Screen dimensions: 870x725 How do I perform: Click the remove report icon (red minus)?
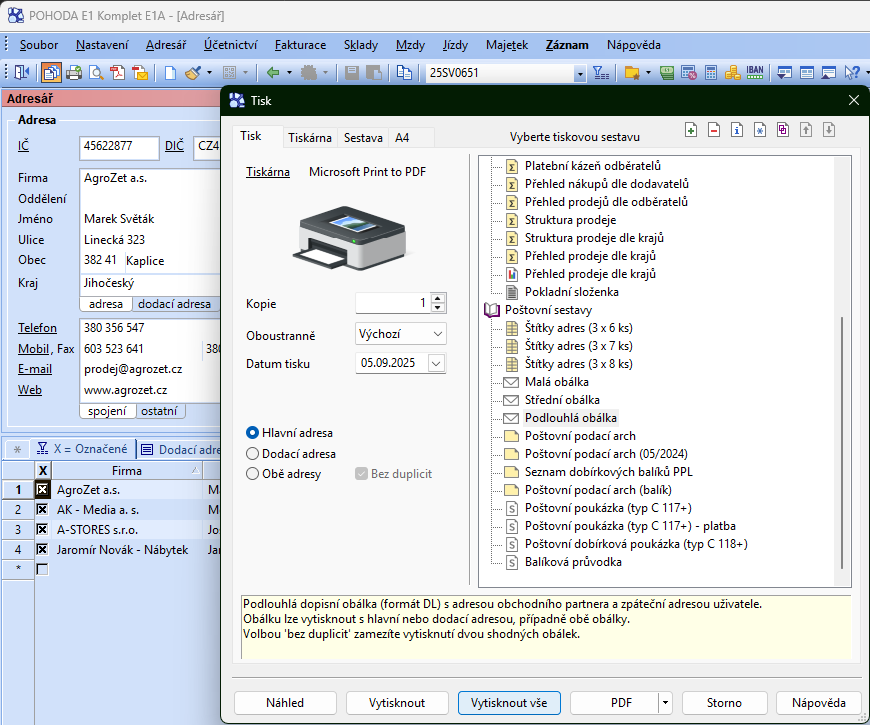714,130
